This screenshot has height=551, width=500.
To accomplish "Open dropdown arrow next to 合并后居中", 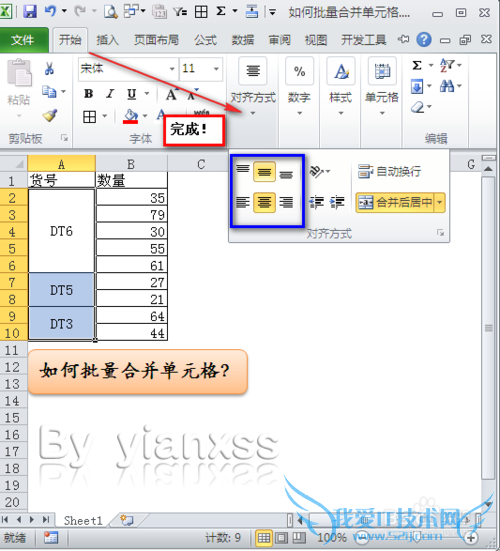I will (x=440, y=202).
